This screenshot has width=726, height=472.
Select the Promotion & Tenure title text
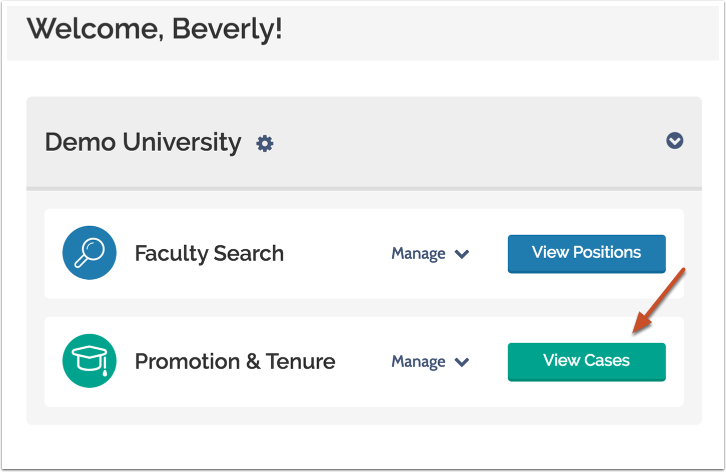(x=235, y=361)
